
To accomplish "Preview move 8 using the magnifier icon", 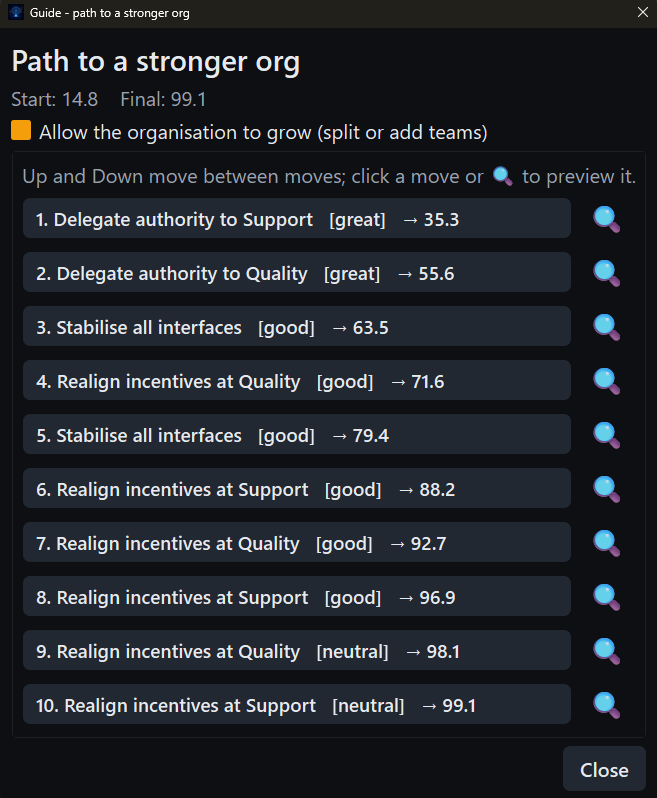I will click(x=606, y=596).
